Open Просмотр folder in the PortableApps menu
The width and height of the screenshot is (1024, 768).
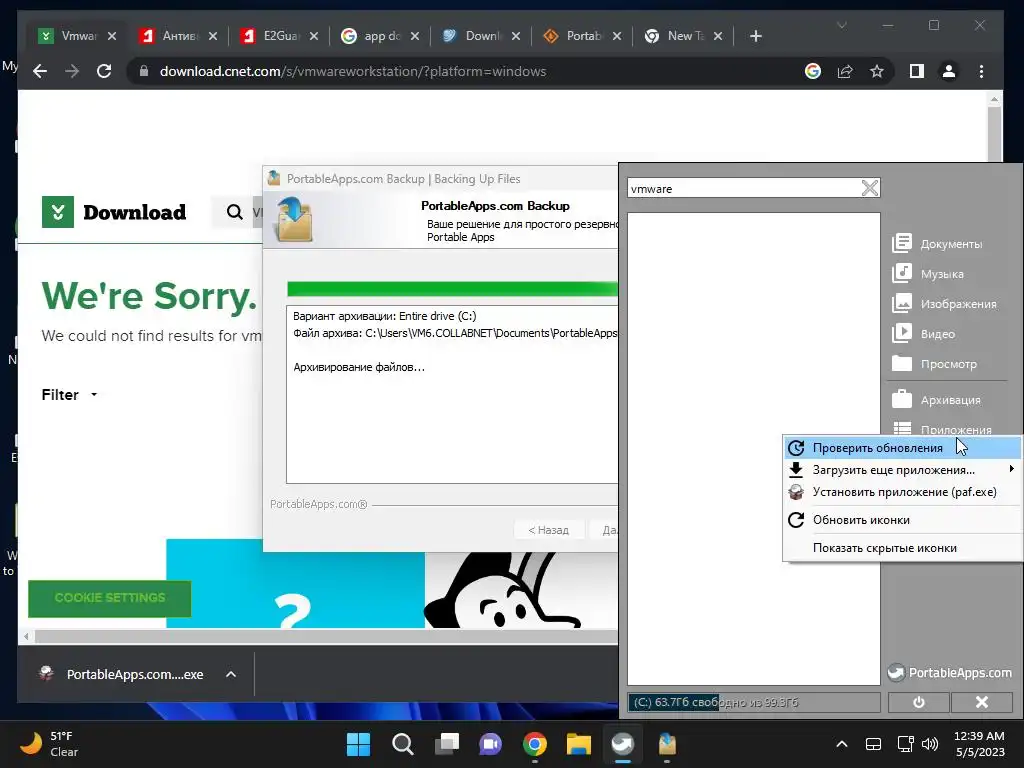click(x=935, y=364)
